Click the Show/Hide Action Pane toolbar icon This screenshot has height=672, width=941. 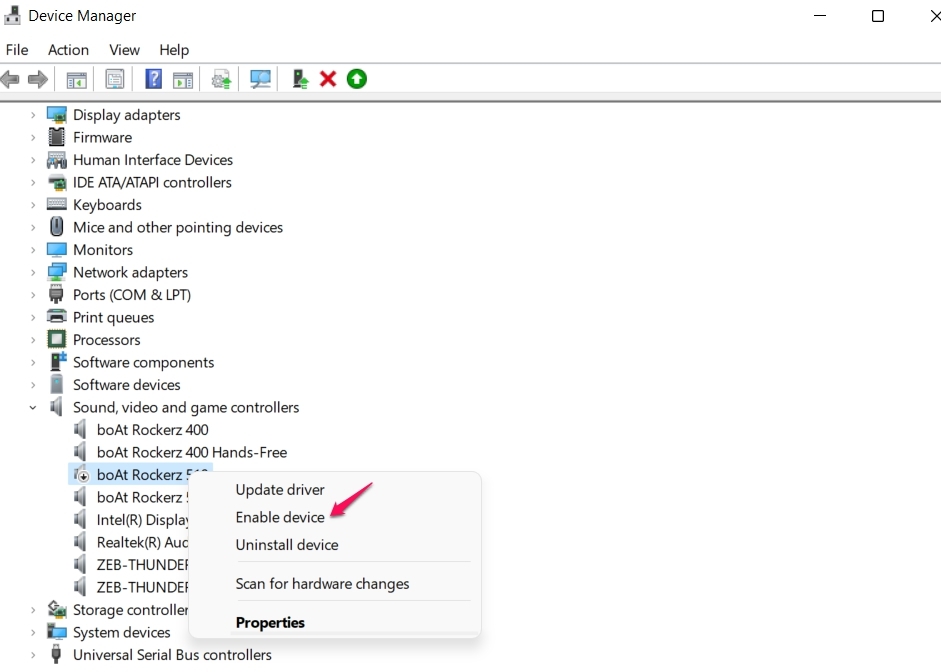tap(183, 79)
